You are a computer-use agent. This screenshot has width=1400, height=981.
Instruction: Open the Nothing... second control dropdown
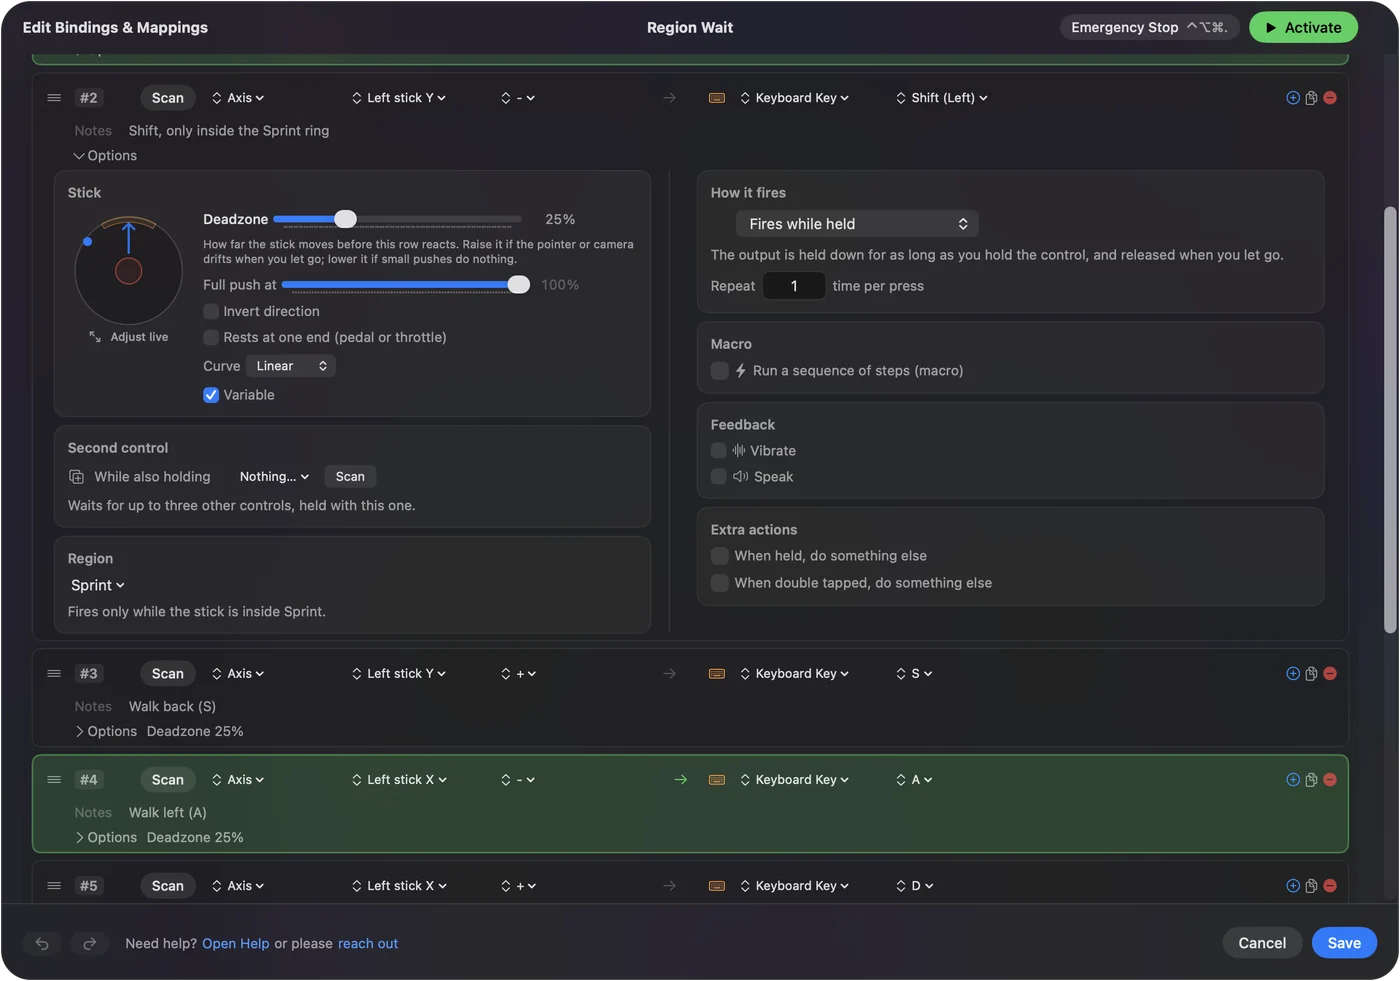click(x=274, y=477)
